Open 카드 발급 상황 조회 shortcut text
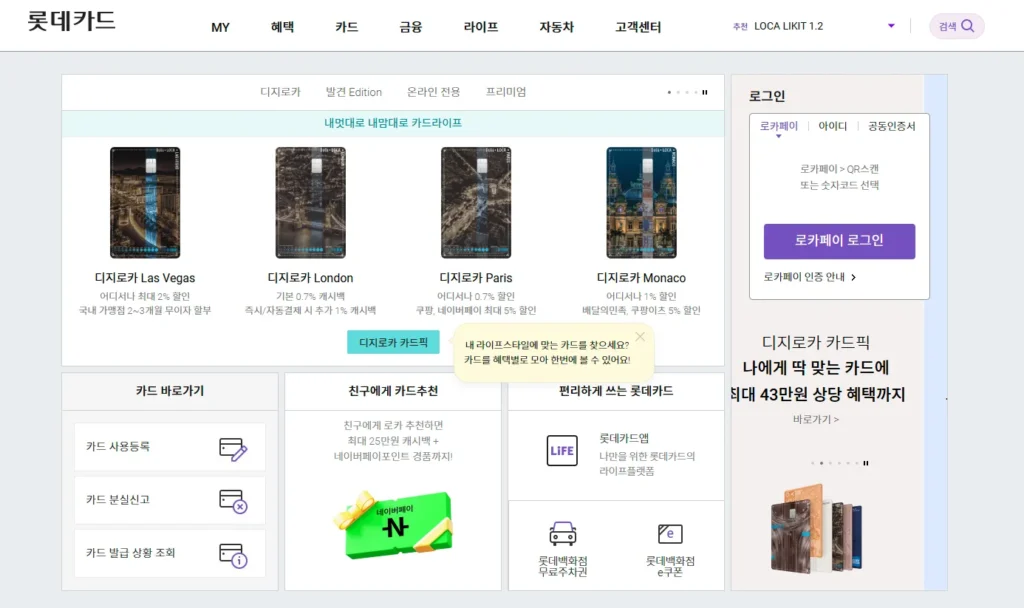Screen dimensions: 1024x608 (131, 552)
